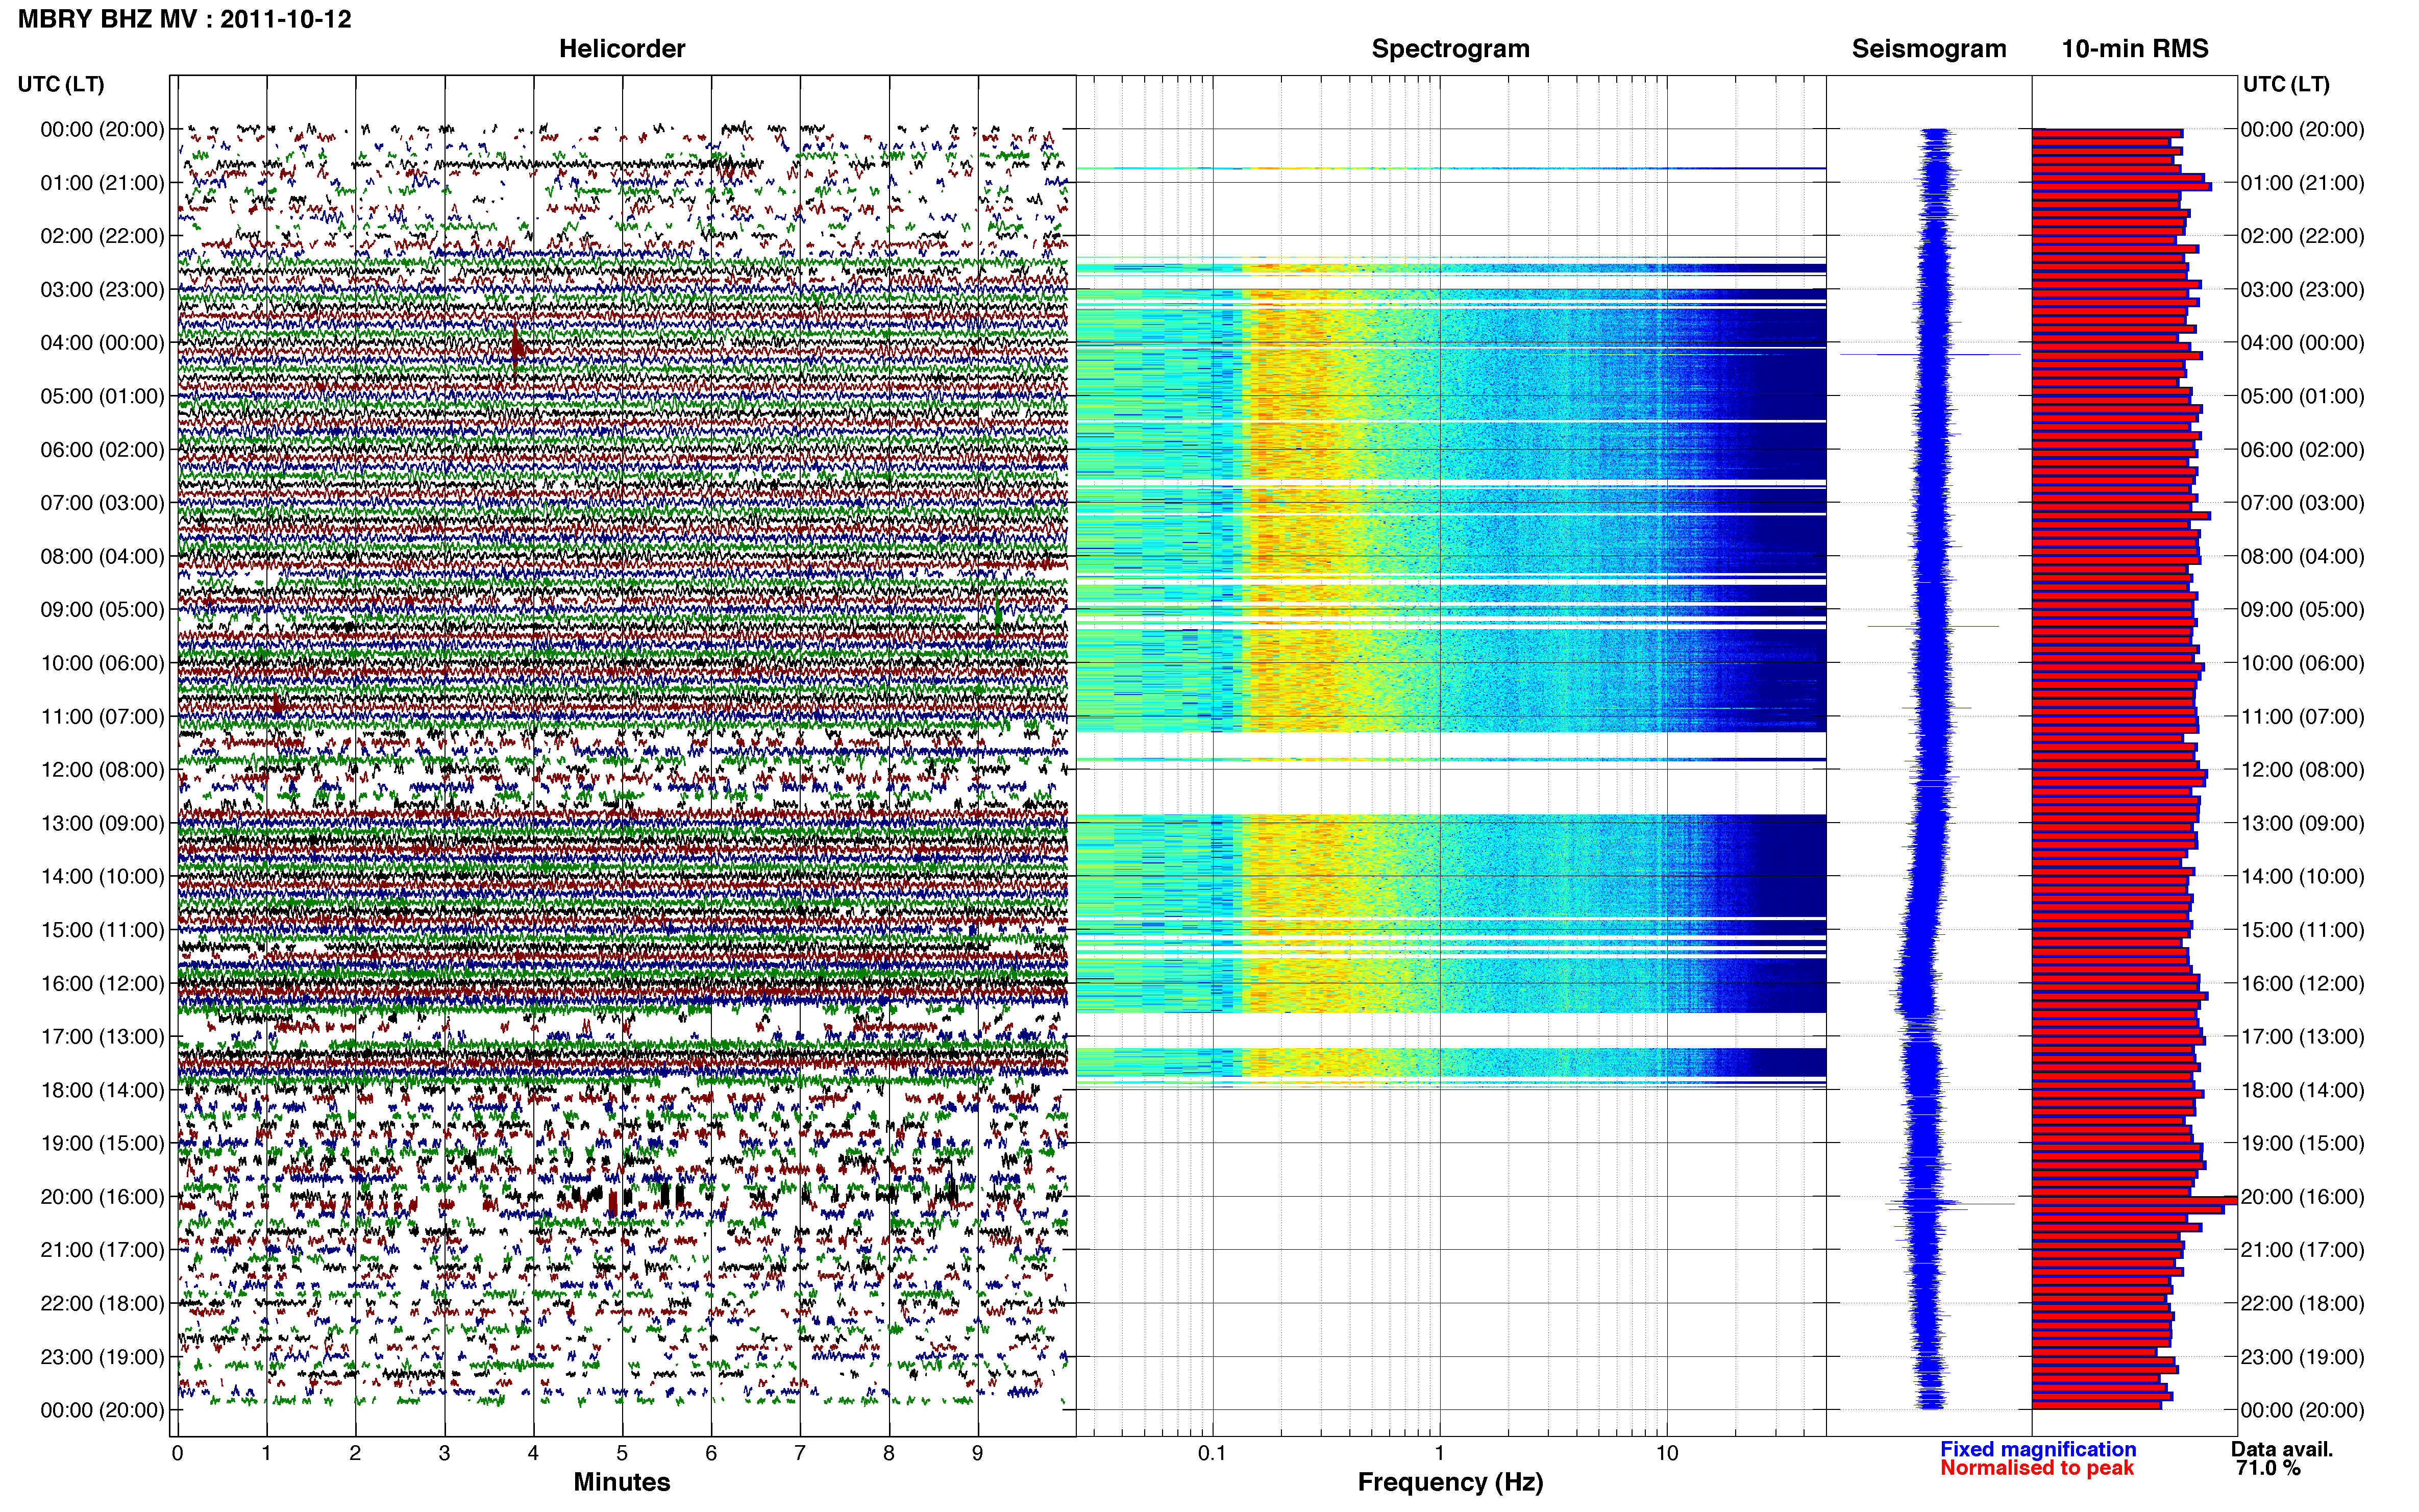Click '01:00 (21:00)' on the left time axis
The height and width of the screenshot is (1512, 2419).
[x=102, y=183]
